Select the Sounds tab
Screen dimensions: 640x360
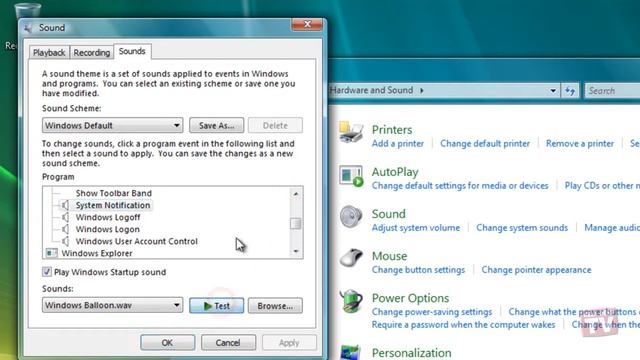(132, 51)
